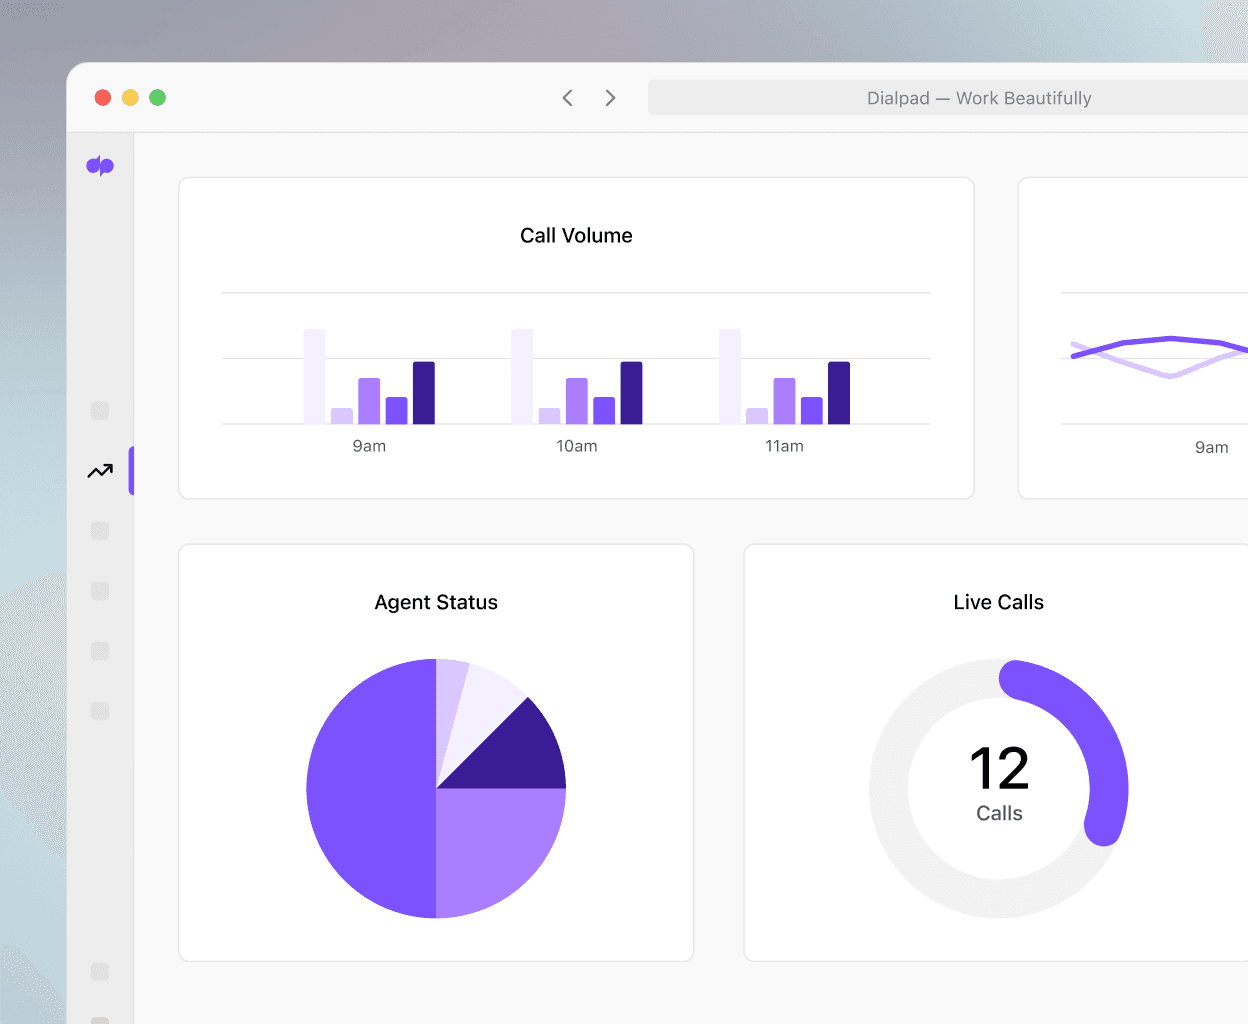Select the gray sidebar square above the analytics icon
This screenshot has height=1024, width=1248.
[100, 411]
